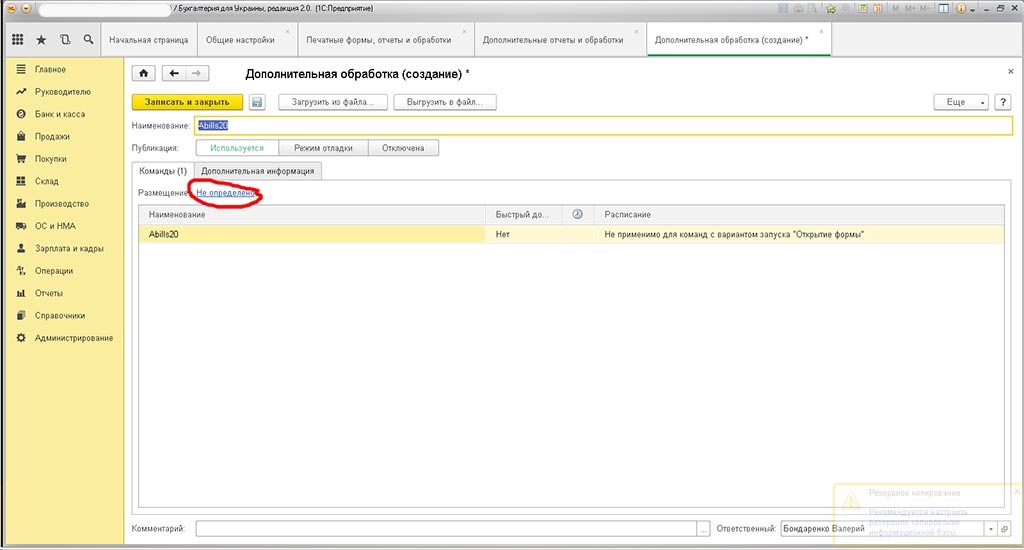Switch publication to Режим отладки
The width and height of the screenshot is (1024, 550).
click(323, 148)
